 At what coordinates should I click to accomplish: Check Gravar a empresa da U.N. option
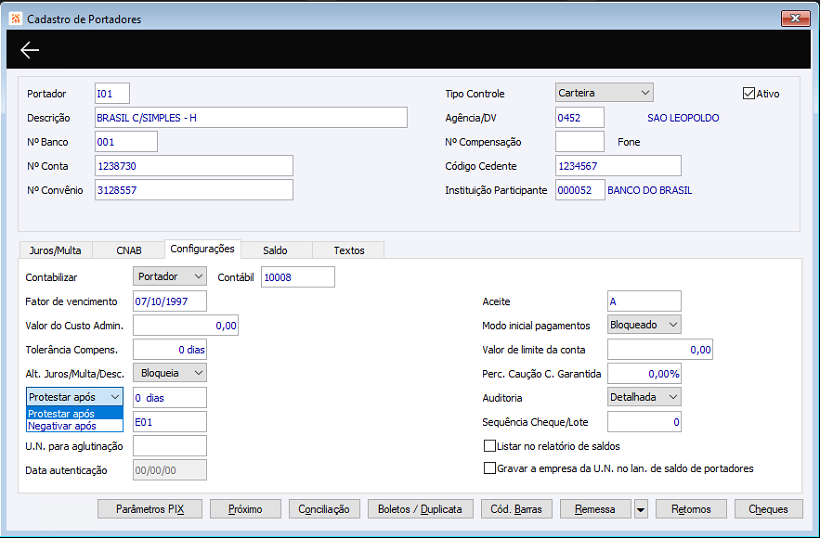coord(490,468)
